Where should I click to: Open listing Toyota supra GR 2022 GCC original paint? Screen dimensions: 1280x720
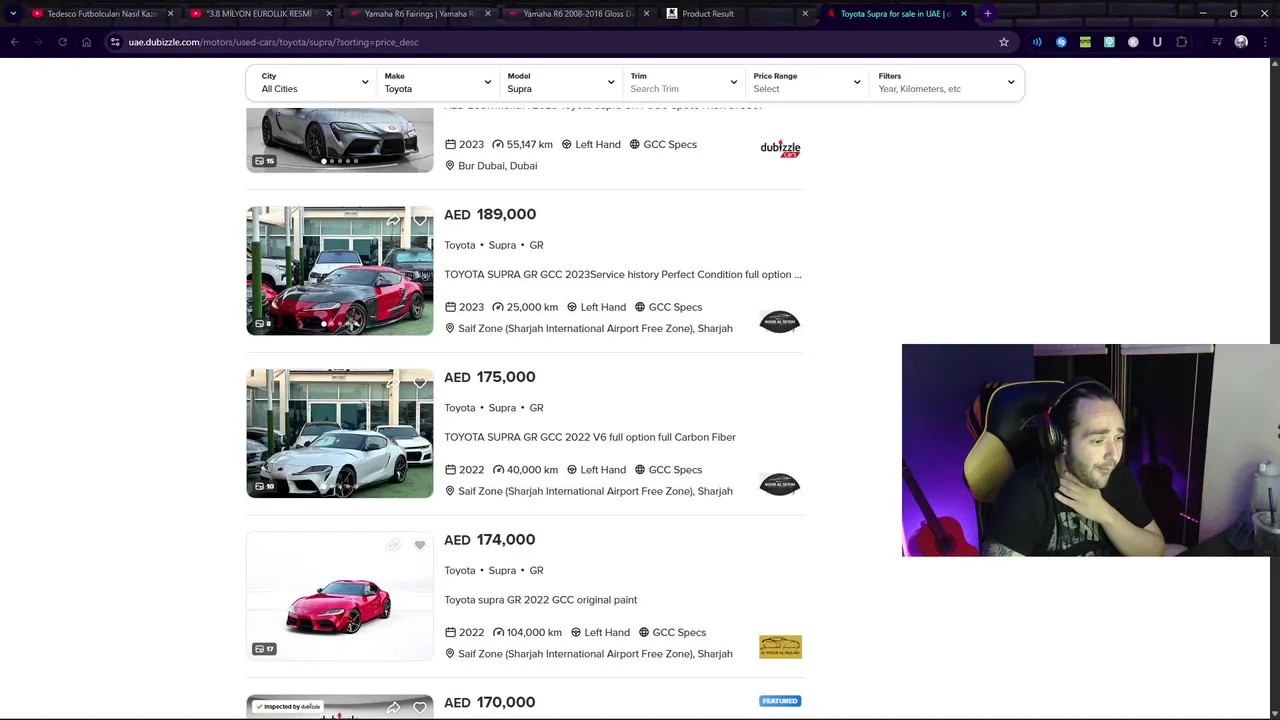(541, 600)
